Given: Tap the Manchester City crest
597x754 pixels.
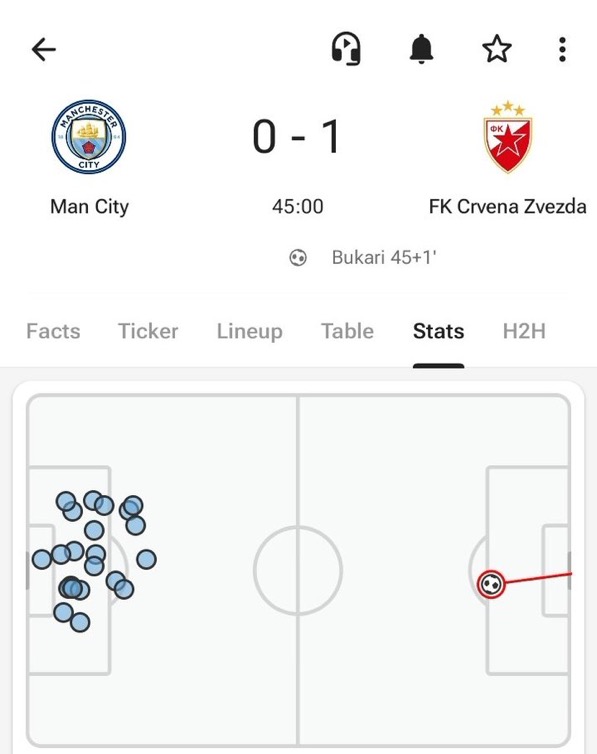Looking at the screenshot, I should (89, 137).
